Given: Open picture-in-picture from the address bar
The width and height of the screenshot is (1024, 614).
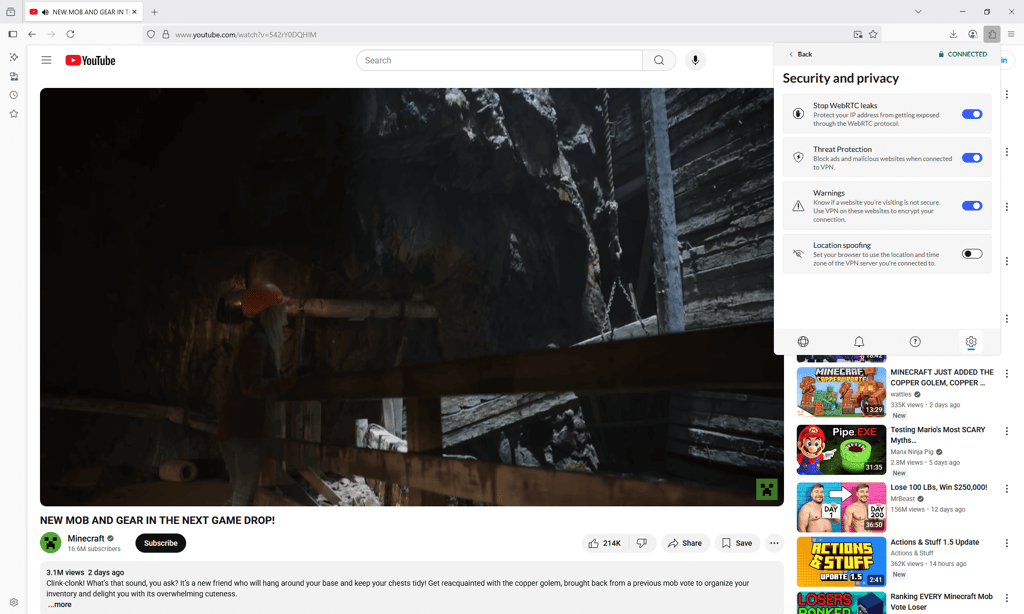Looking at the screenshot, I should 857,34.
